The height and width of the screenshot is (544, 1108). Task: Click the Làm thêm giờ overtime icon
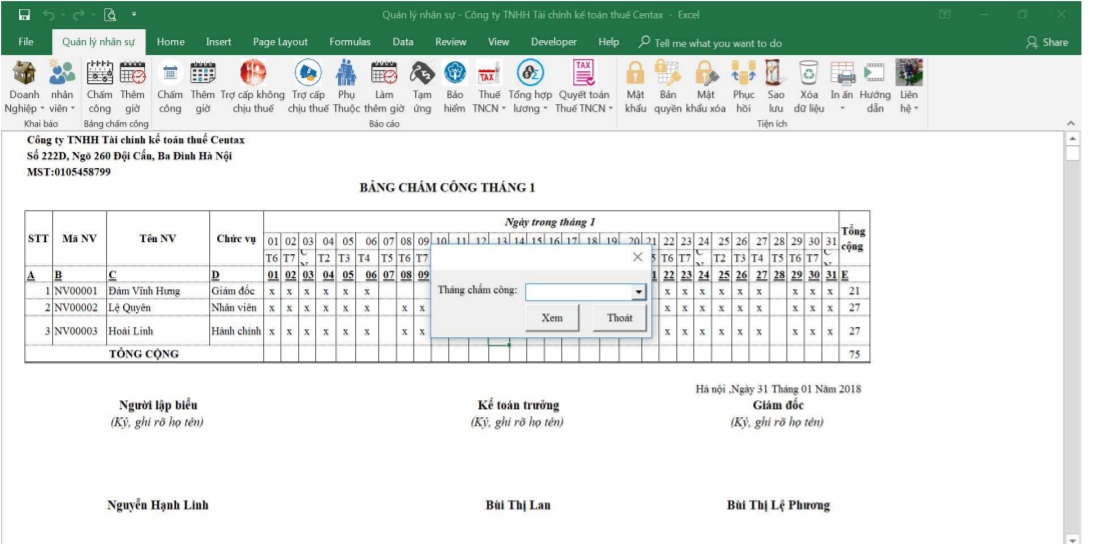click(x=384, y=74)
